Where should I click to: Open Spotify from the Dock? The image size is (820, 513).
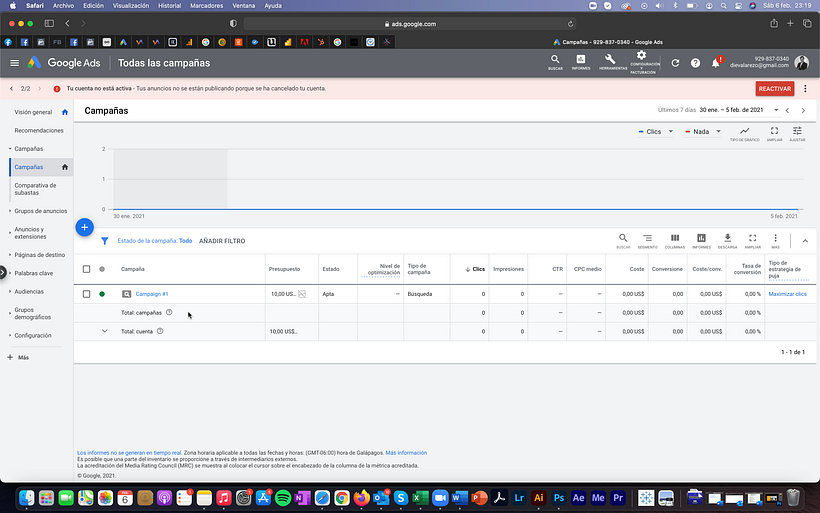(x=283, y=498)
